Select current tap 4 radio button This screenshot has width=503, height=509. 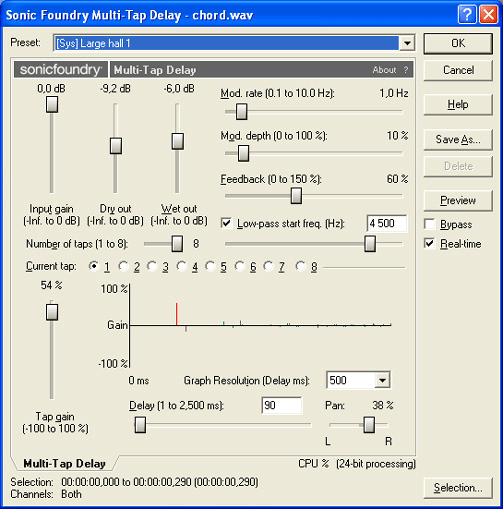[x=182, y=266]
